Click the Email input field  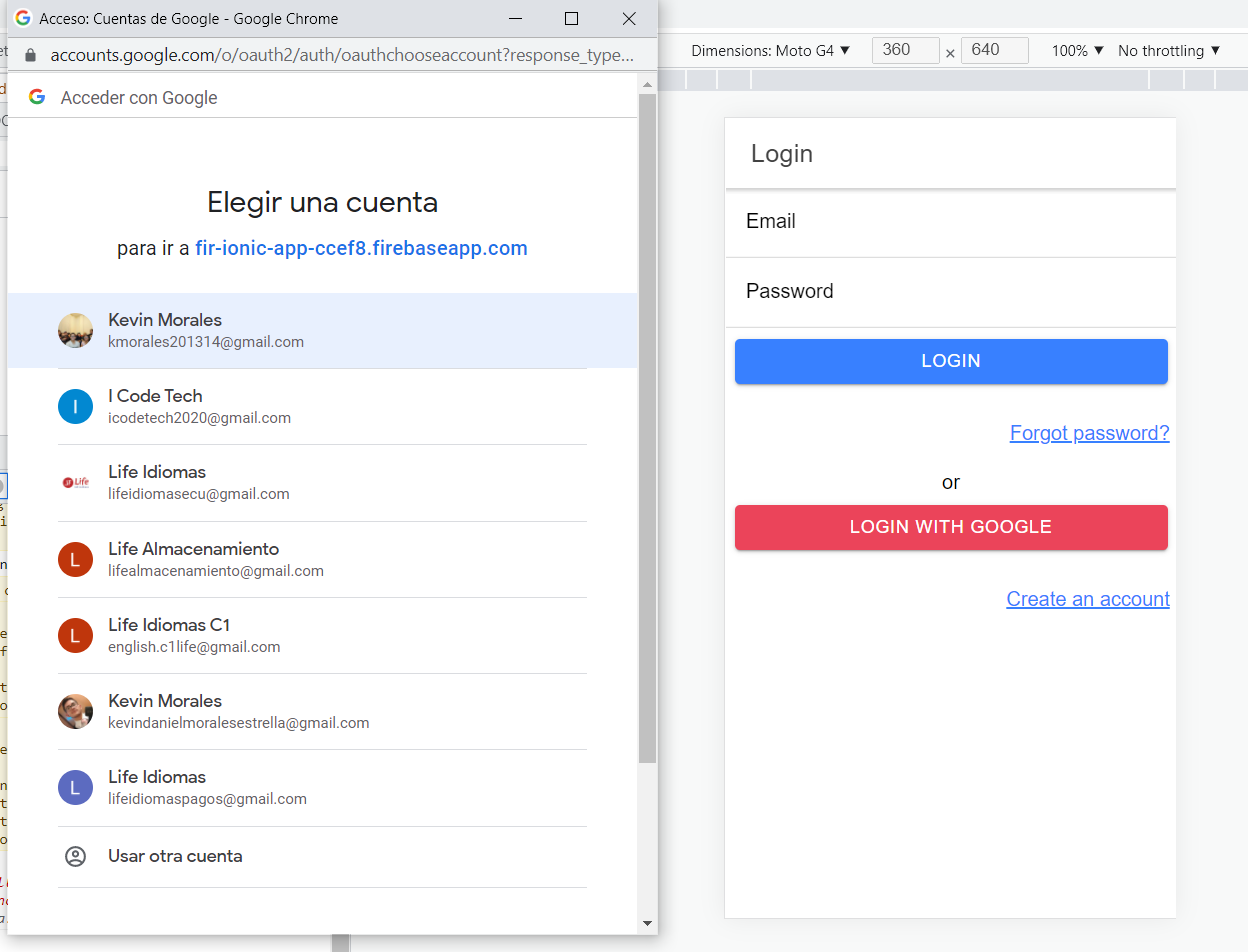click(x=951, y=221)
